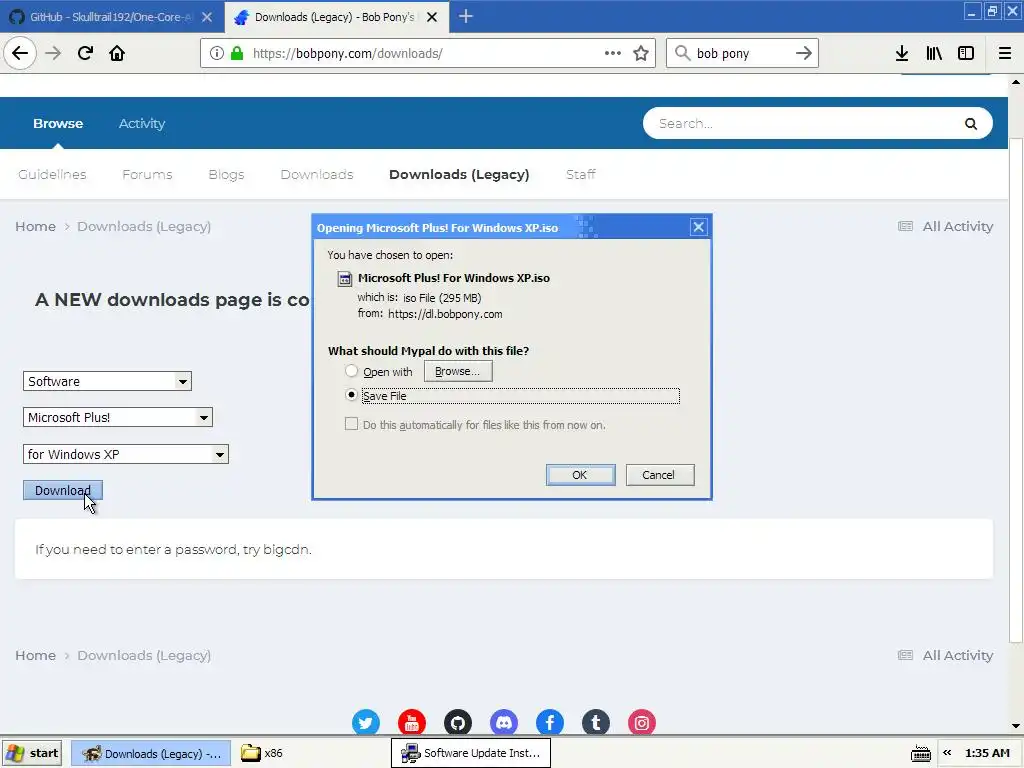Open top All Activity link
The image size is (1024, 768).
coord(946,227)
